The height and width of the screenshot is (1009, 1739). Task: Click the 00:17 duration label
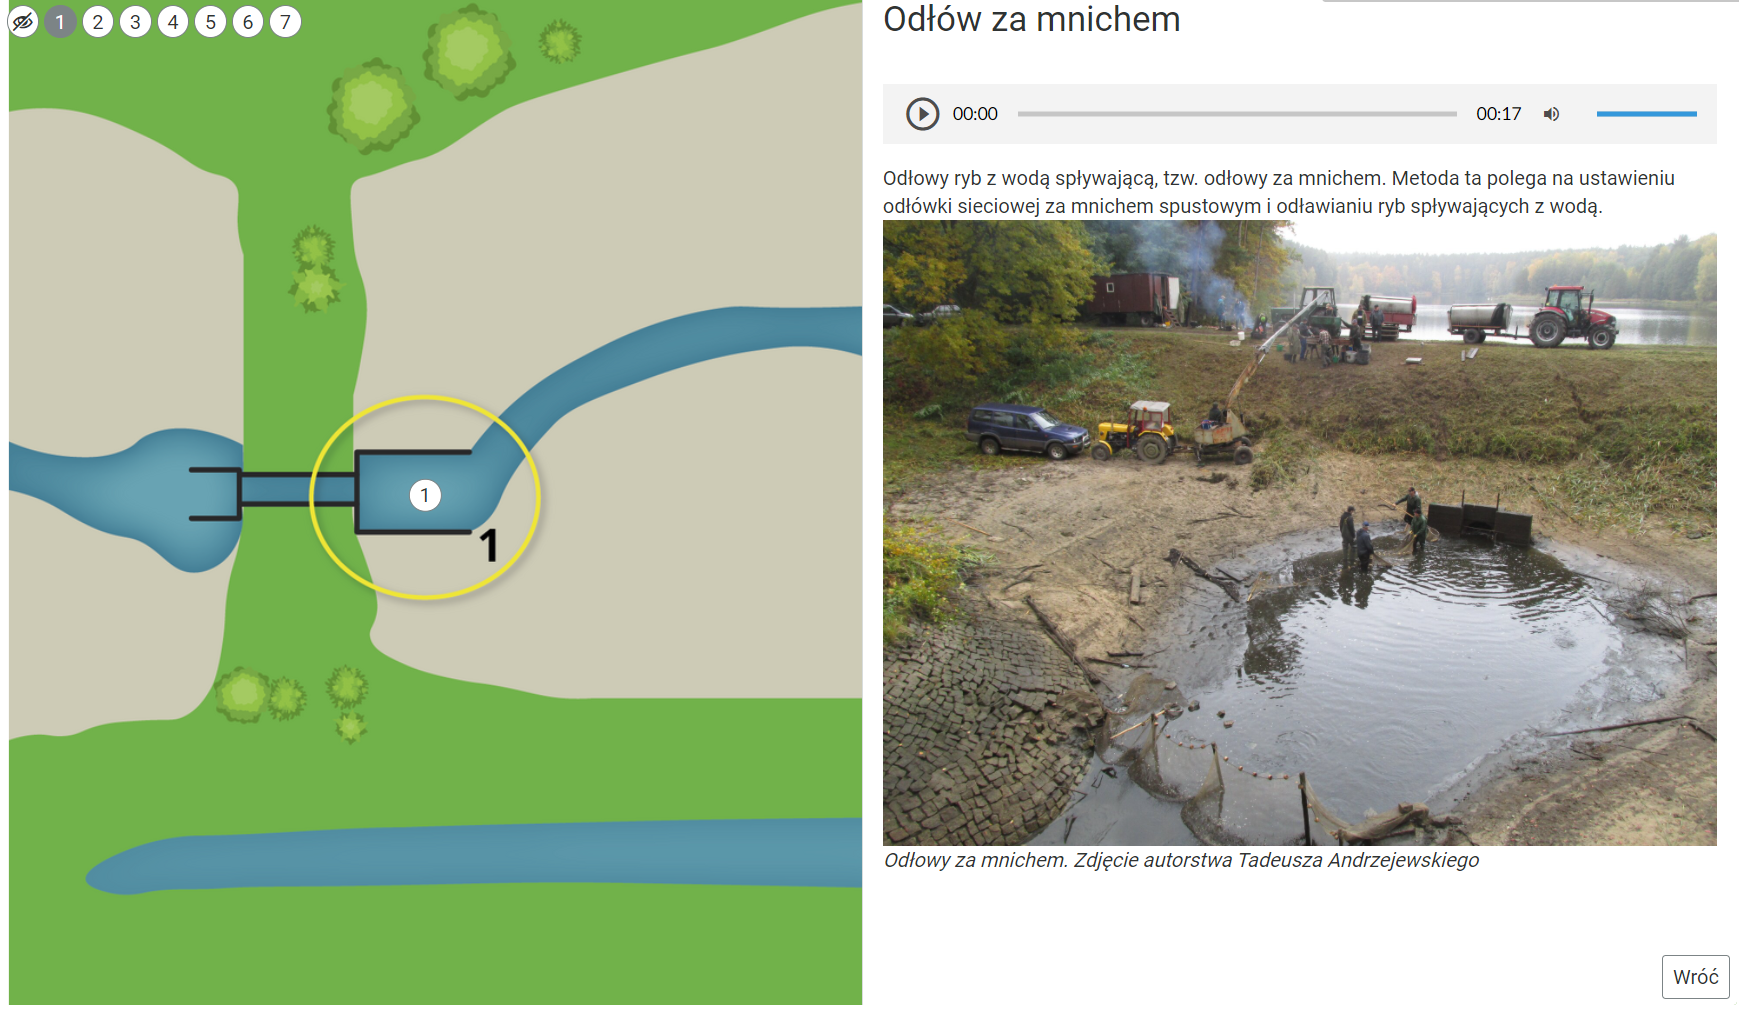[x=1498, y=114]
